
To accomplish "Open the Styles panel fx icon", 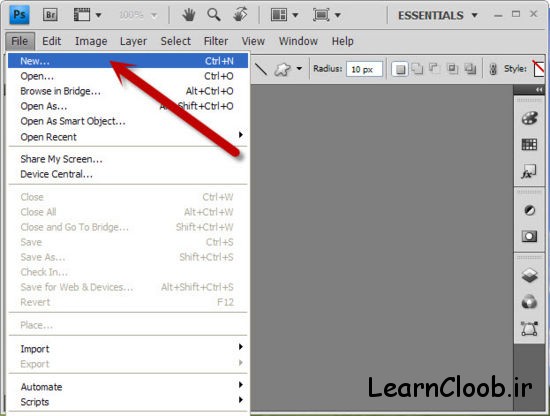I will (529, 172).
